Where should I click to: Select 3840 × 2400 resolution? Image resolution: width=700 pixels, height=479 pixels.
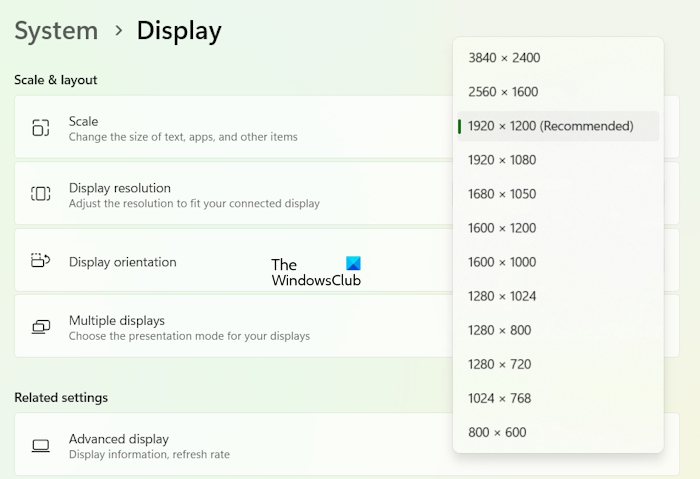pos(504,58)
